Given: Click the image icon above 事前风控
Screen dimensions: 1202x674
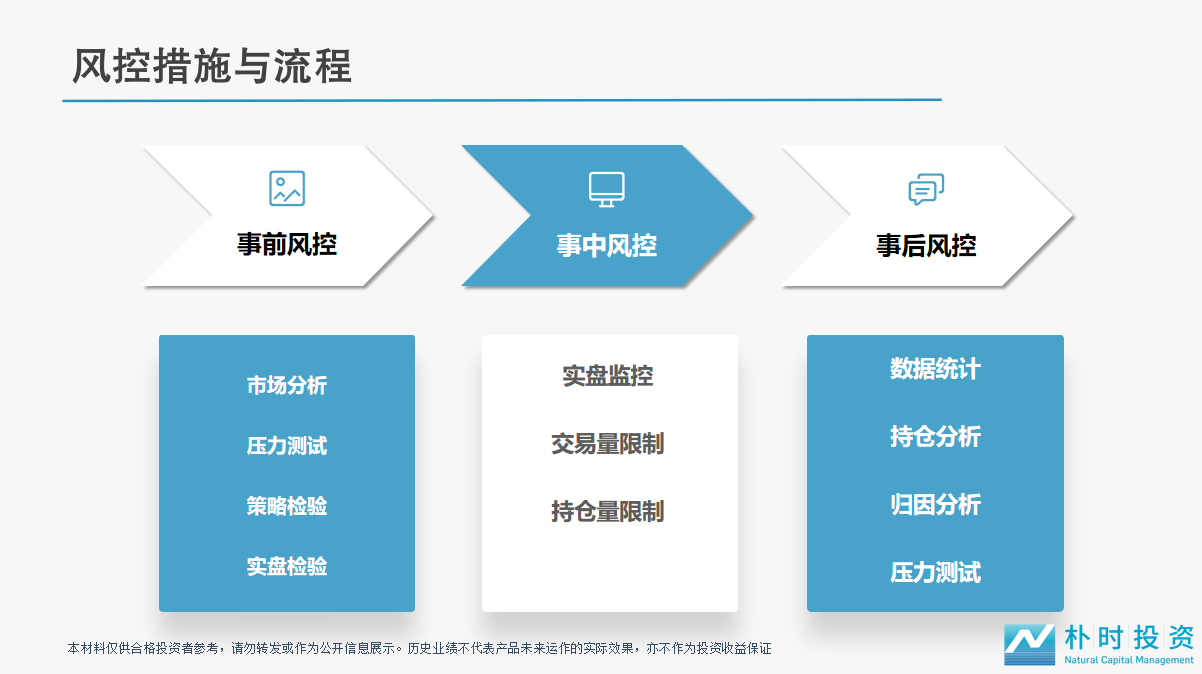Looking at the screenshot, I should (x=287, y=188).
